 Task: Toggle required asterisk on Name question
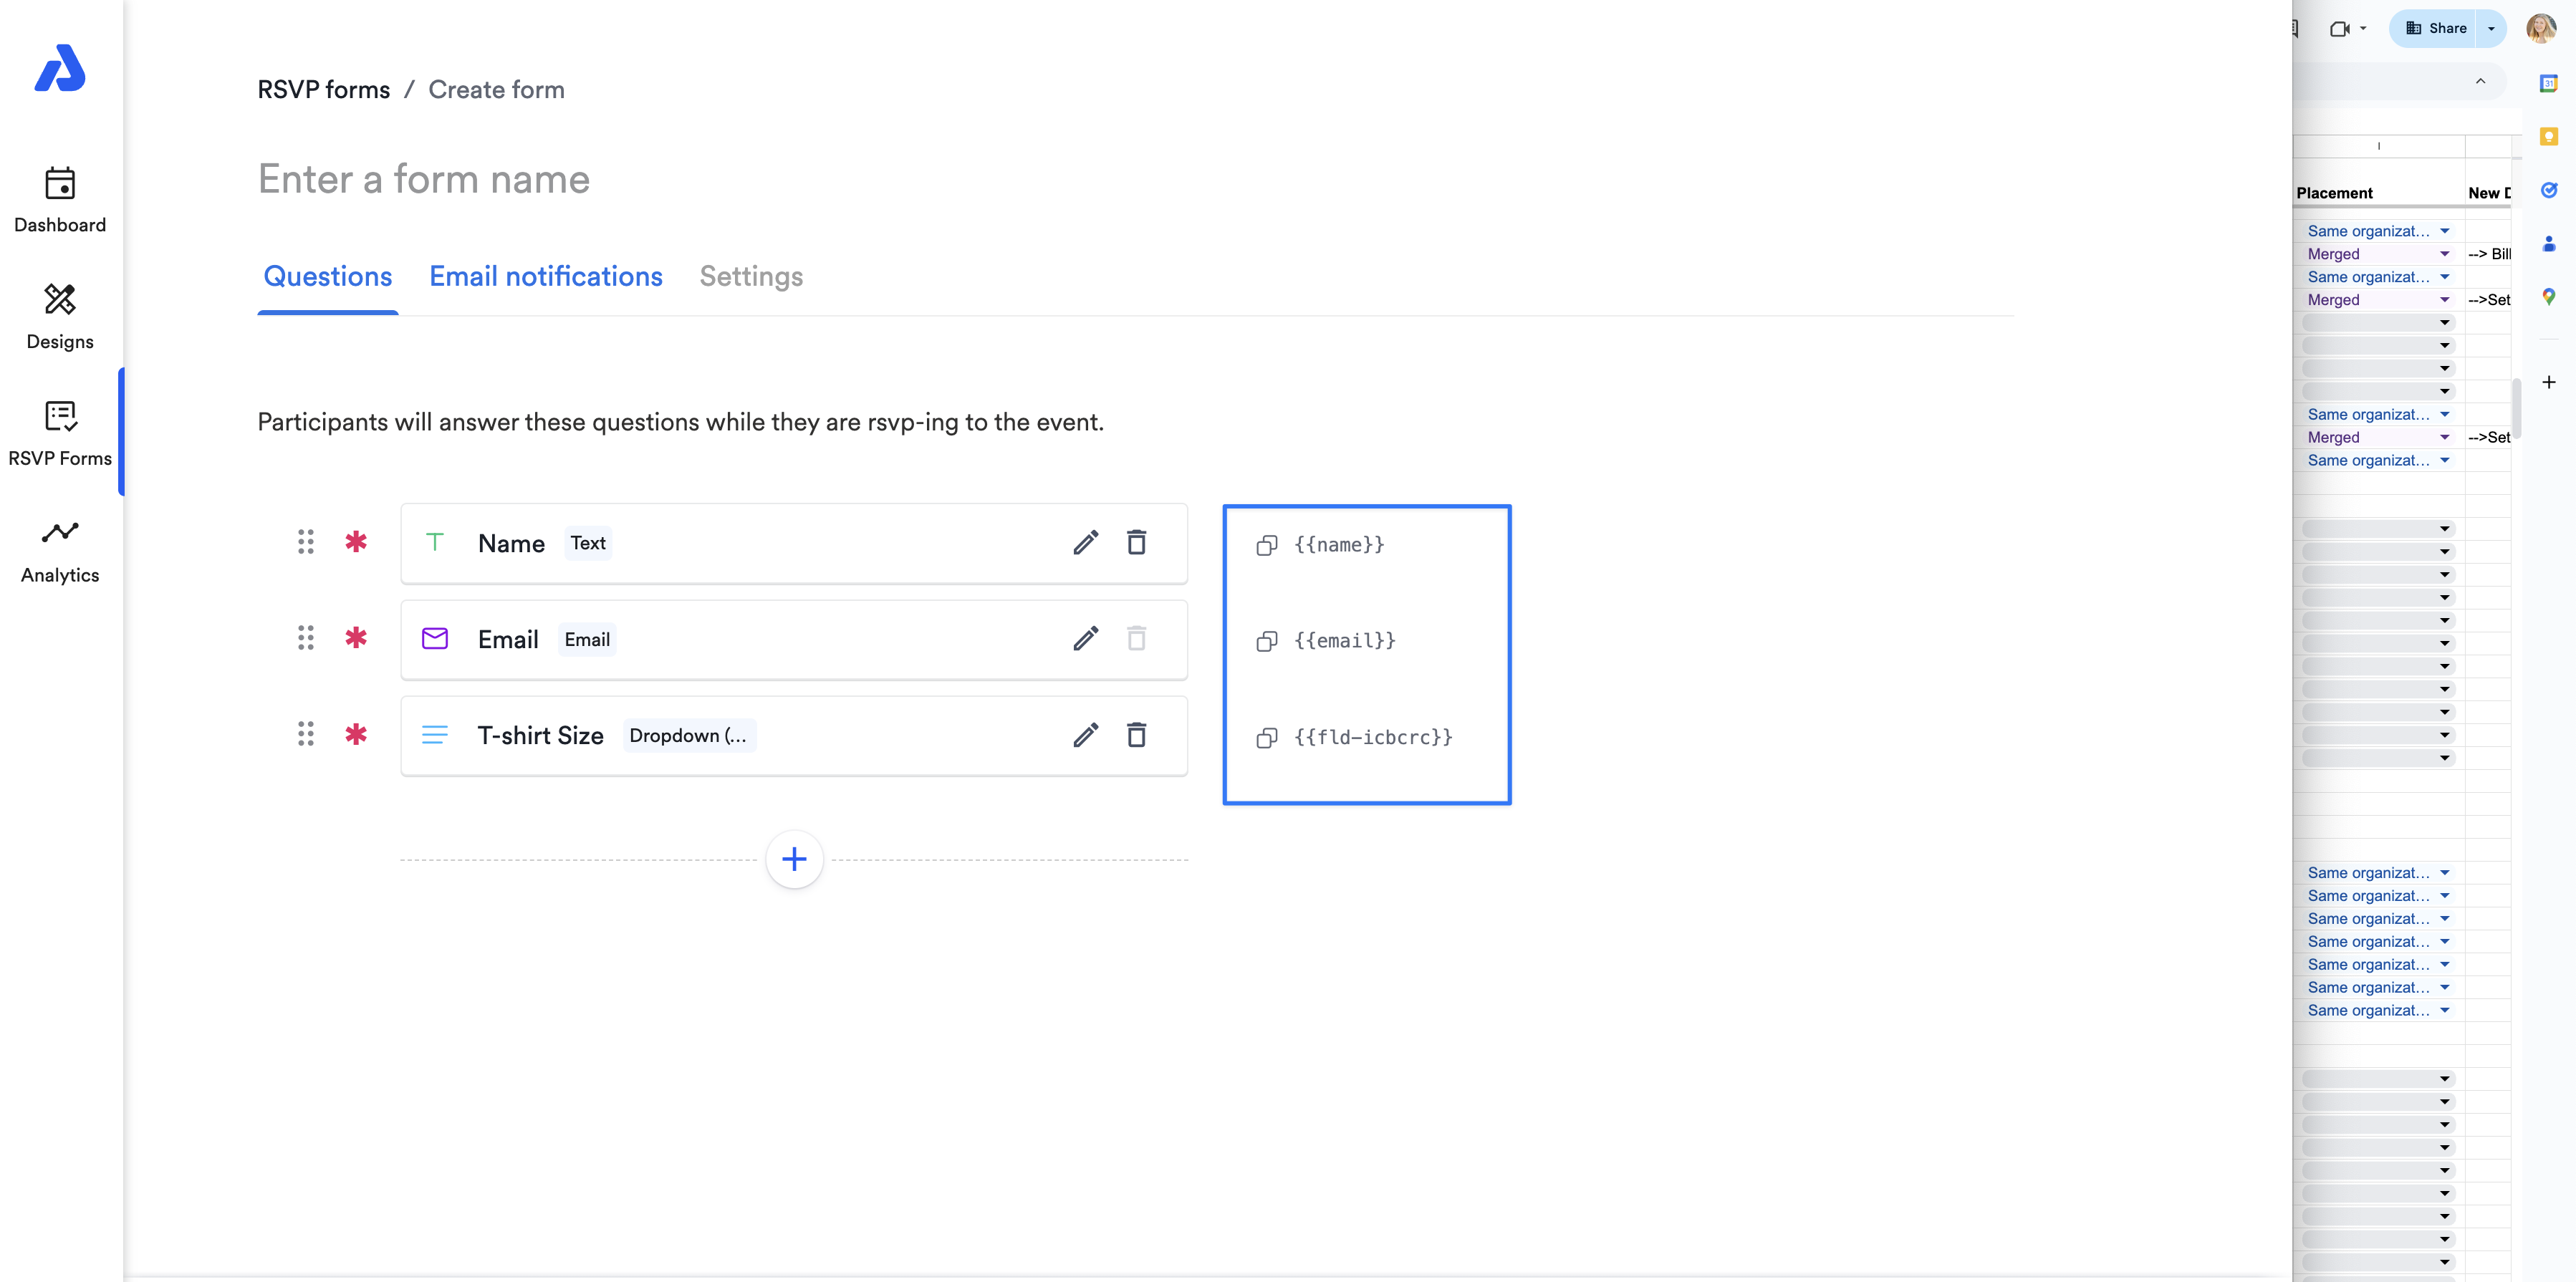356,542
